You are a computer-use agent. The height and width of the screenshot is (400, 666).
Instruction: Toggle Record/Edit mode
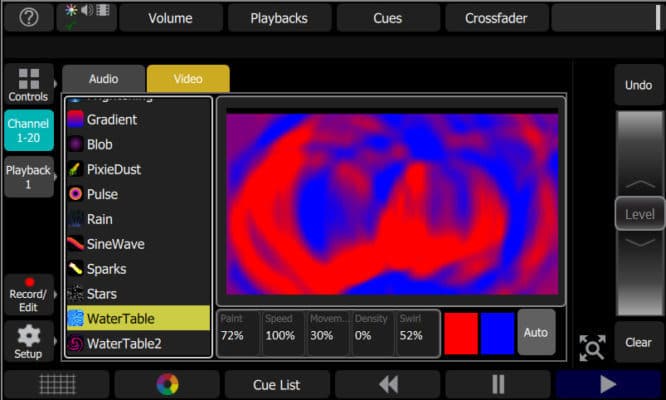click(28, 293)
